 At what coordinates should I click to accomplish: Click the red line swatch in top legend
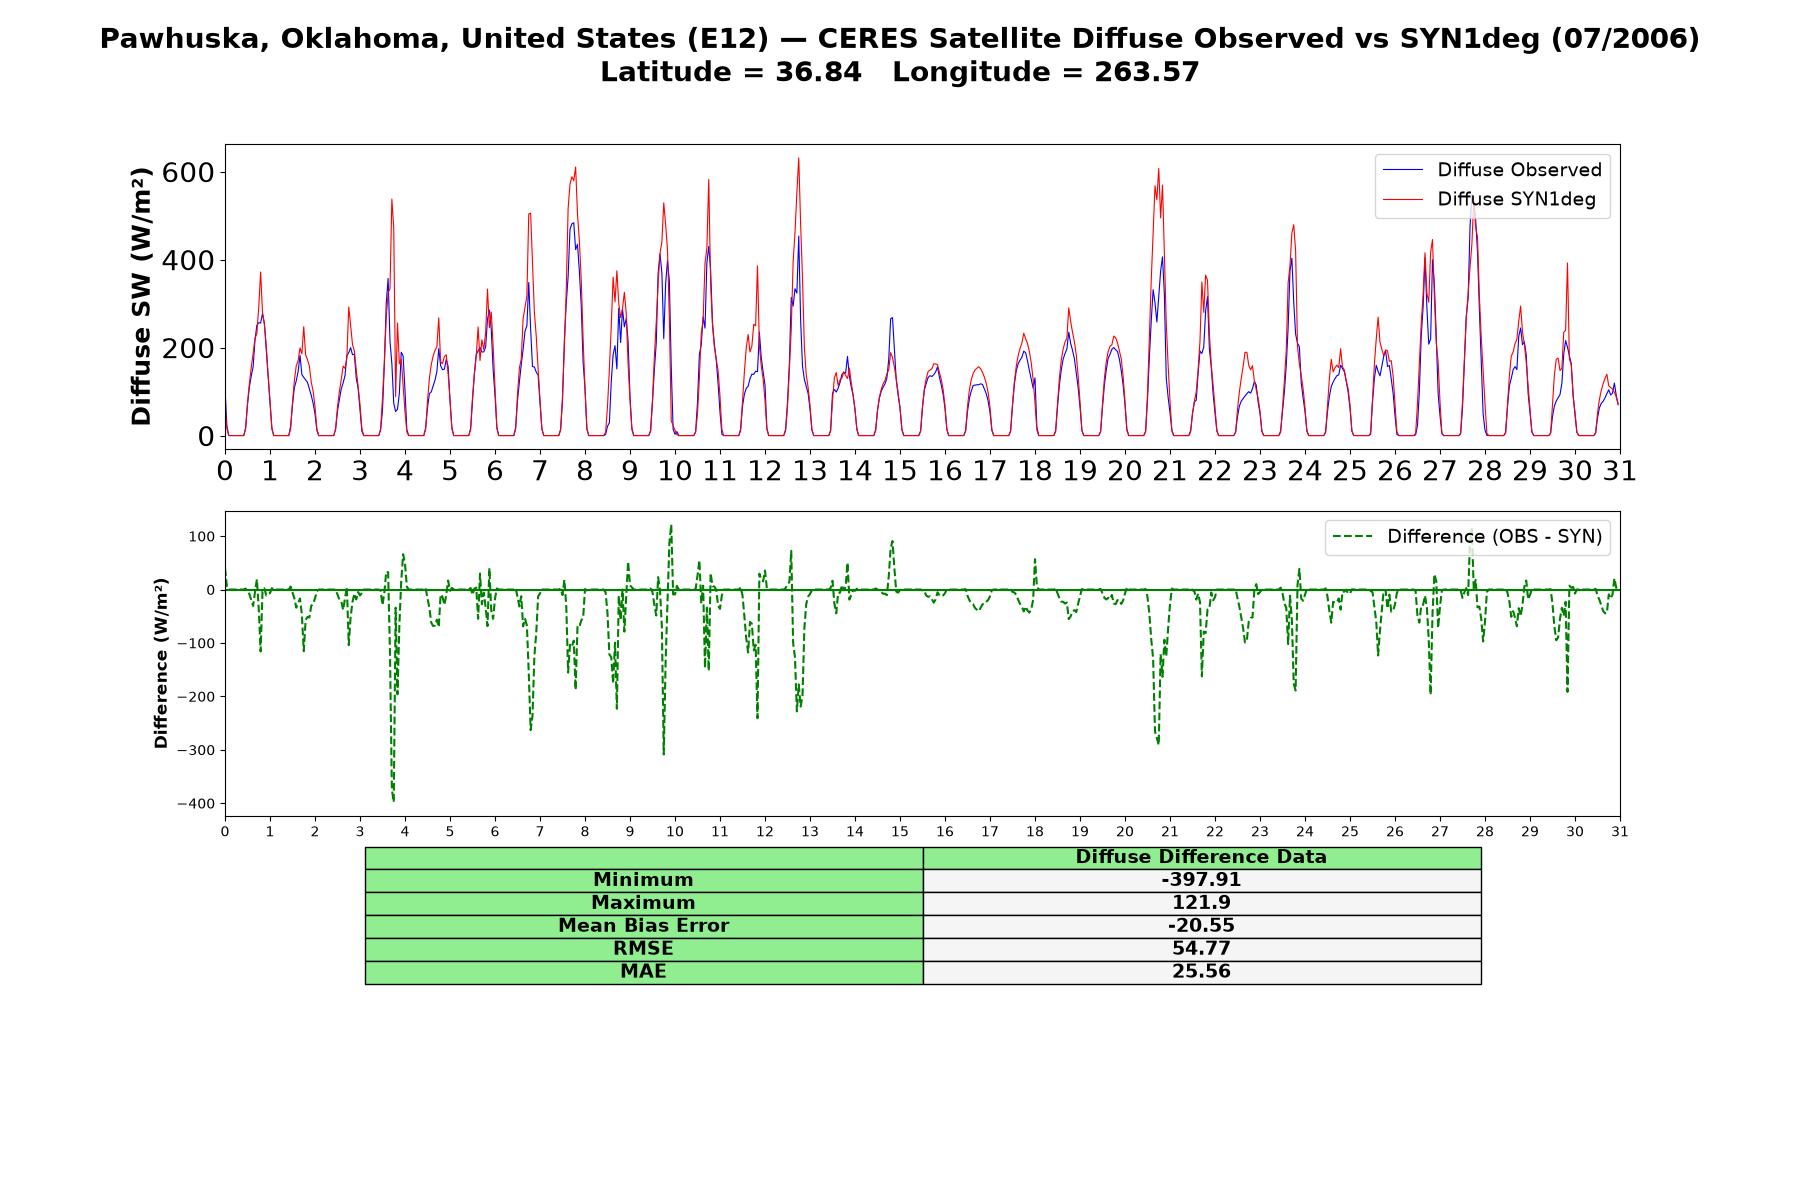[x=1403, y=199]
